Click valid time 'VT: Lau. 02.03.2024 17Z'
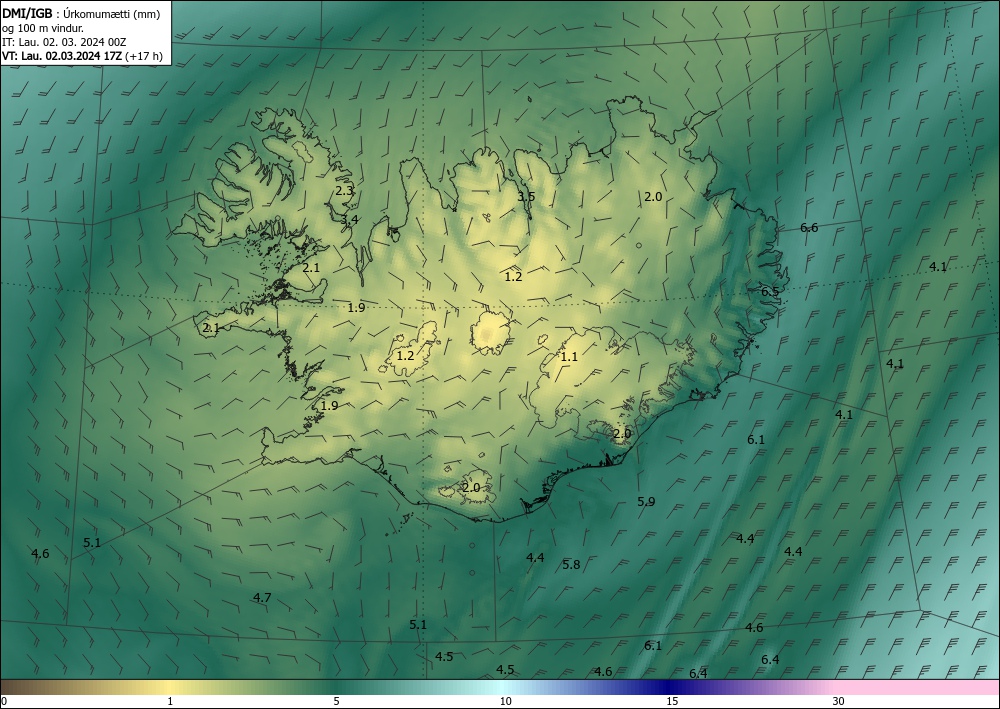 (62, 56)
